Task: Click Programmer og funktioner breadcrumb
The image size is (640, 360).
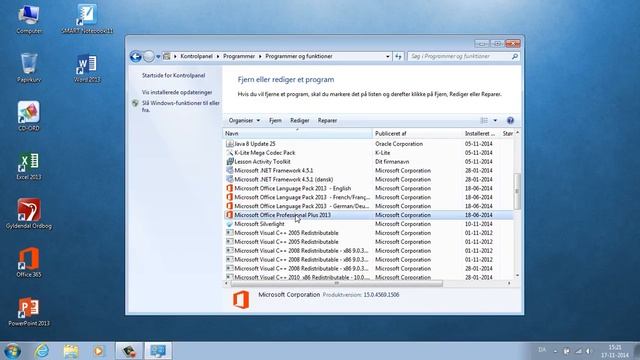Action: coord(299,56)
